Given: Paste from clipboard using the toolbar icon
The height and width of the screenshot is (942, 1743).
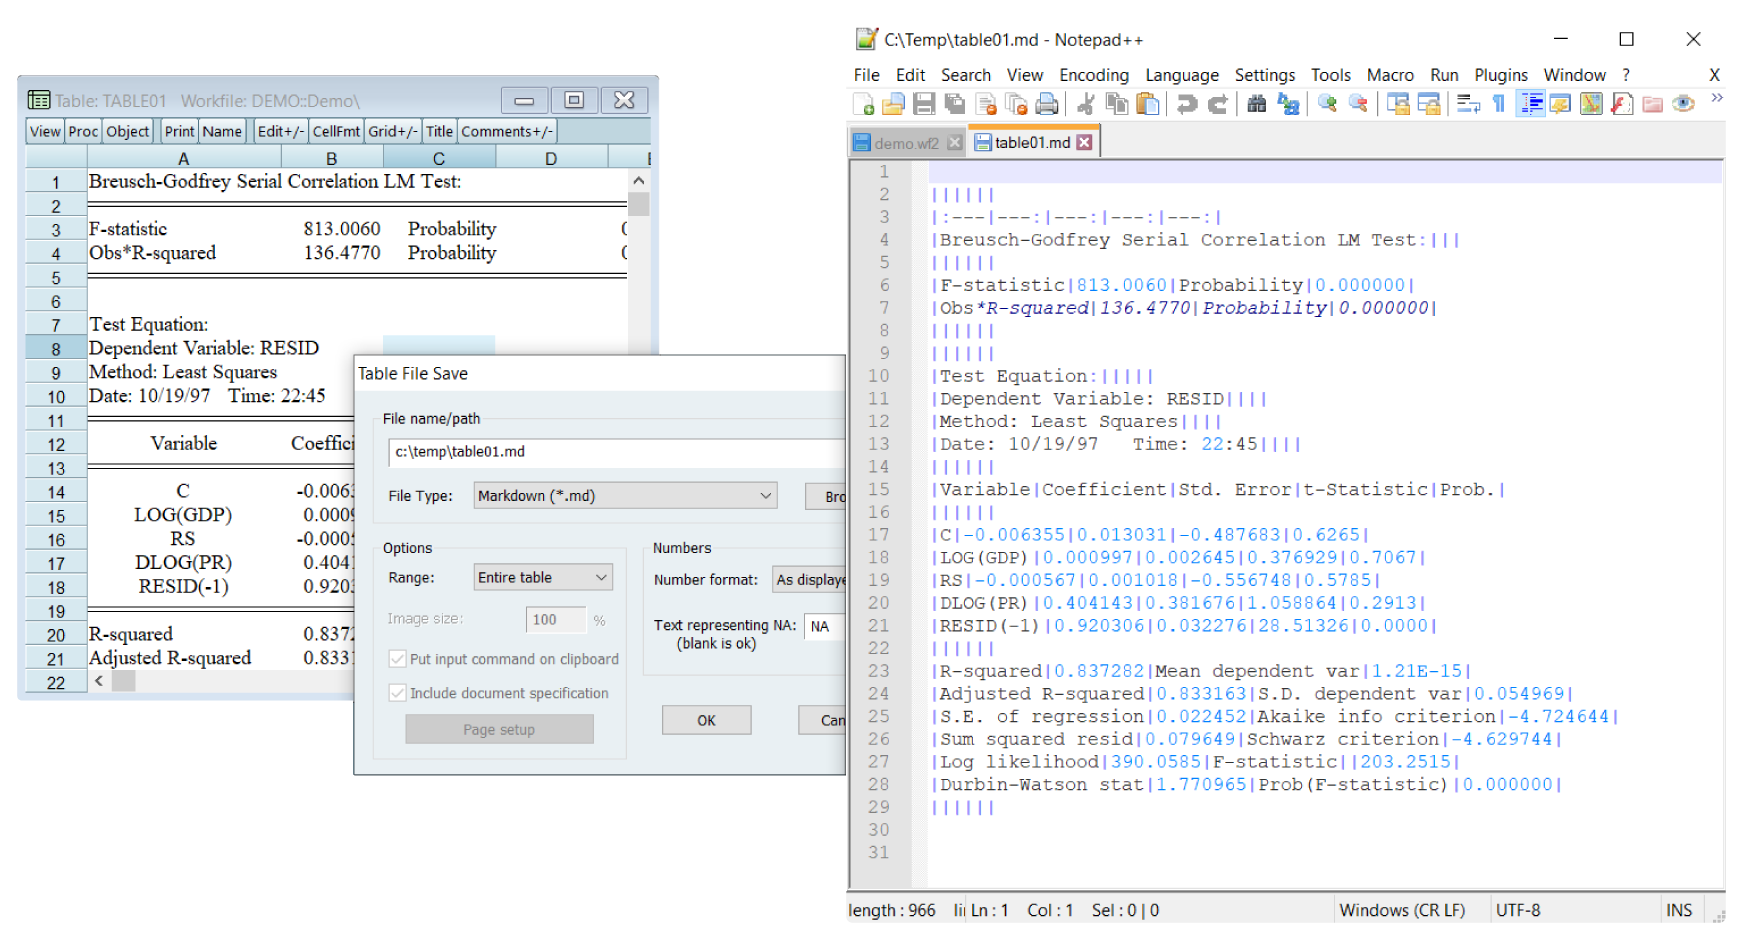Looking at the screenshot, I should [1148, 104].
